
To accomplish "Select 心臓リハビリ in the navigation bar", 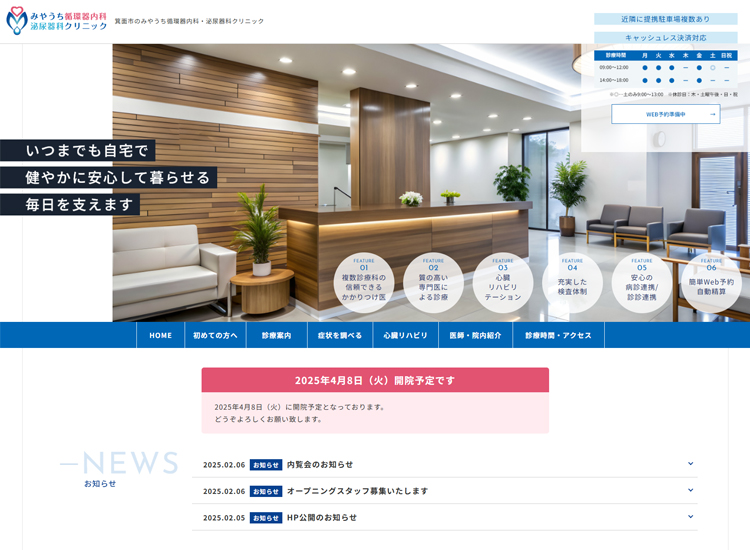I will [x=405, y=335].
